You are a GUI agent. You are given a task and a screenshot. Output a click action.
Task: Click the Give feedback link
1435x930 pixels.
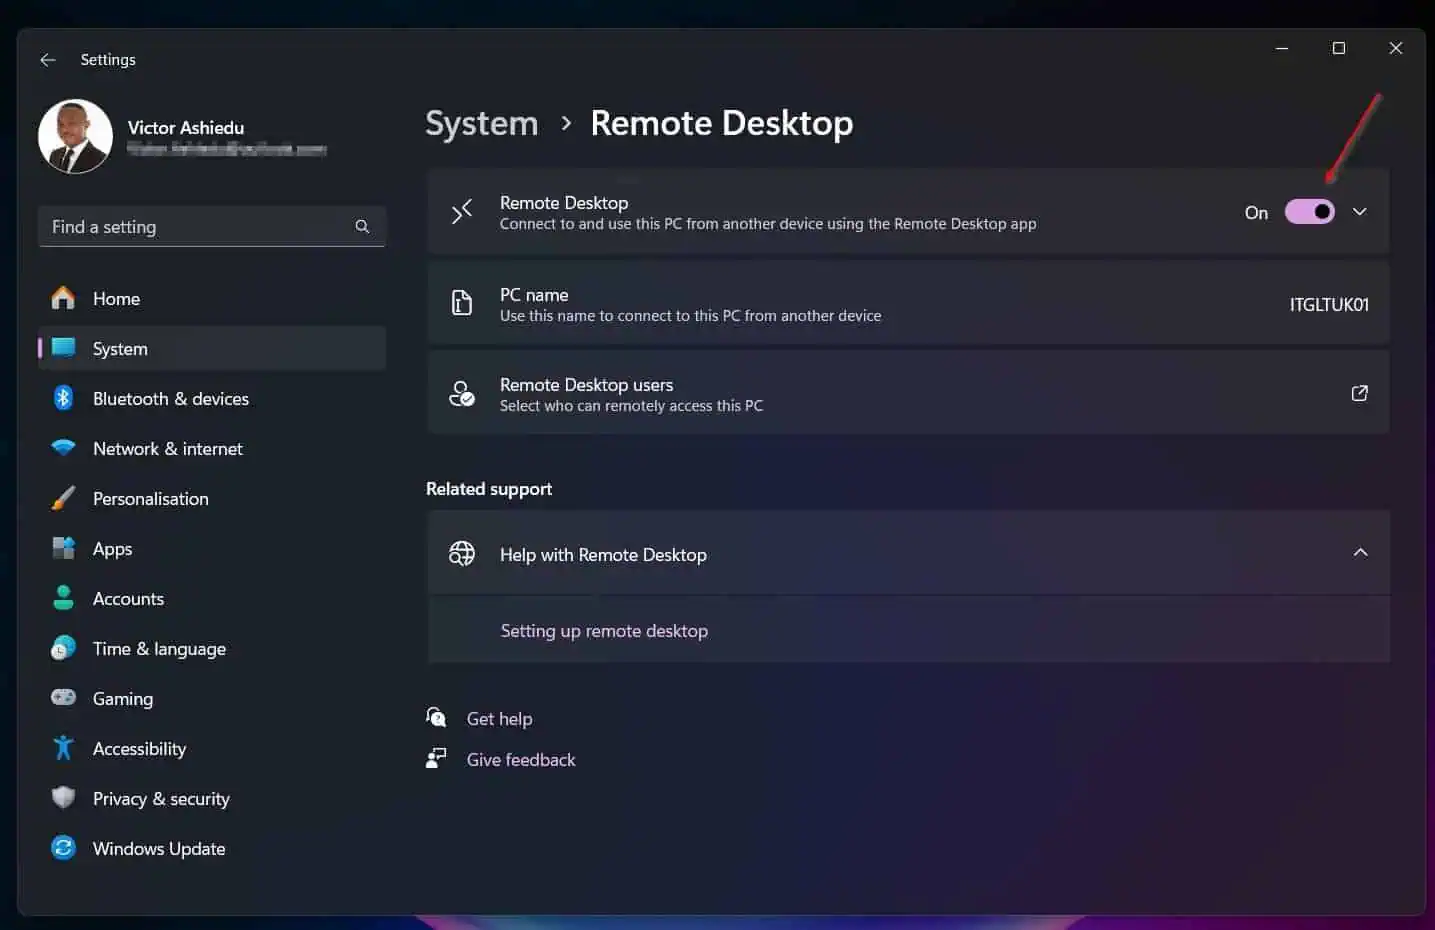521,760
